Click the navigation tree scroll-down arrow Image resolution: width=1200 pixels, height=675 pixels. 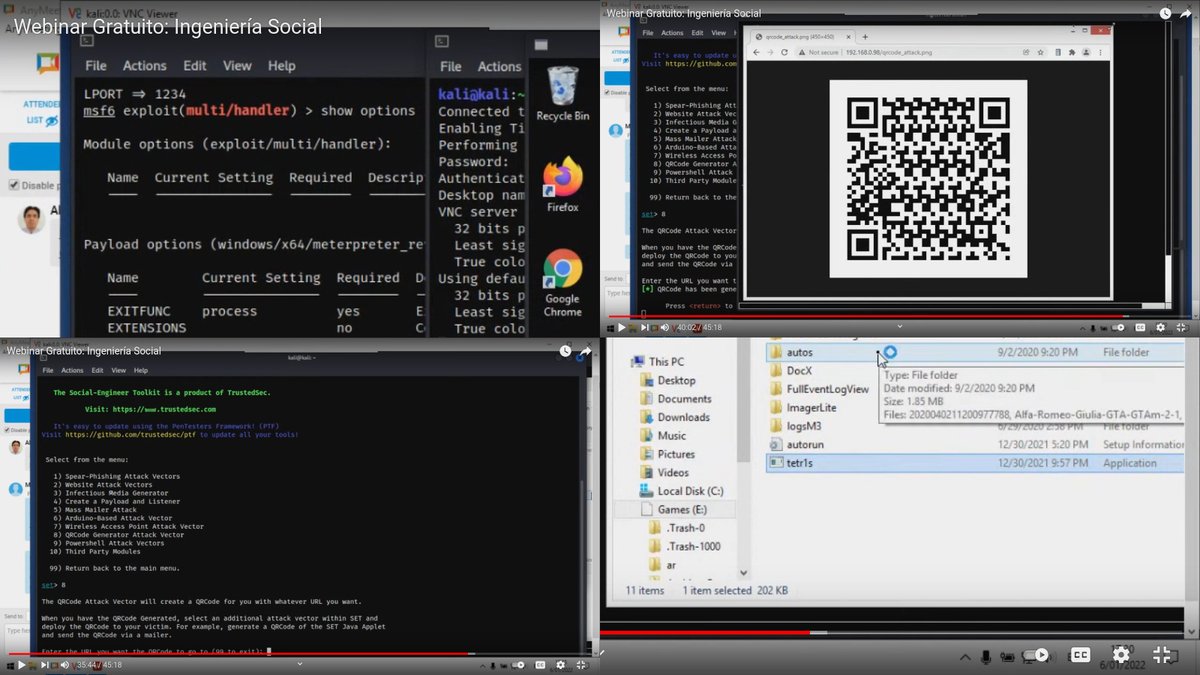pyautogui.click(x=743, y=572)
